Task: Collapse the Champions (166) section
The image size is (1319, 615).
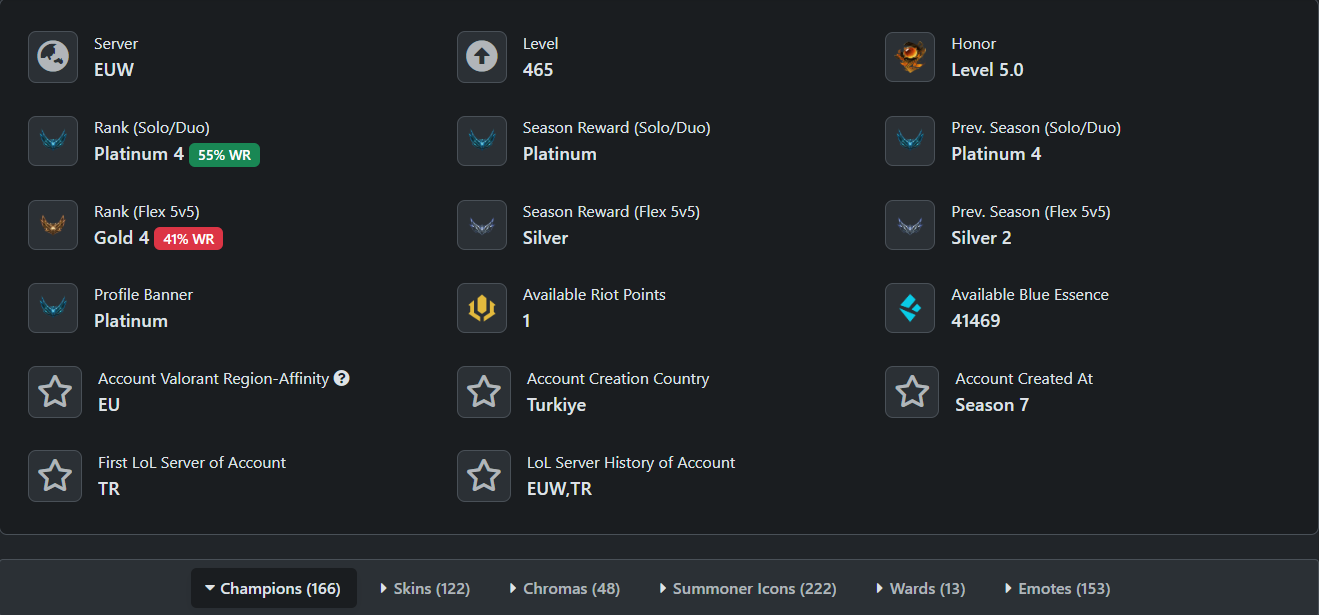Action: [273, 588]
